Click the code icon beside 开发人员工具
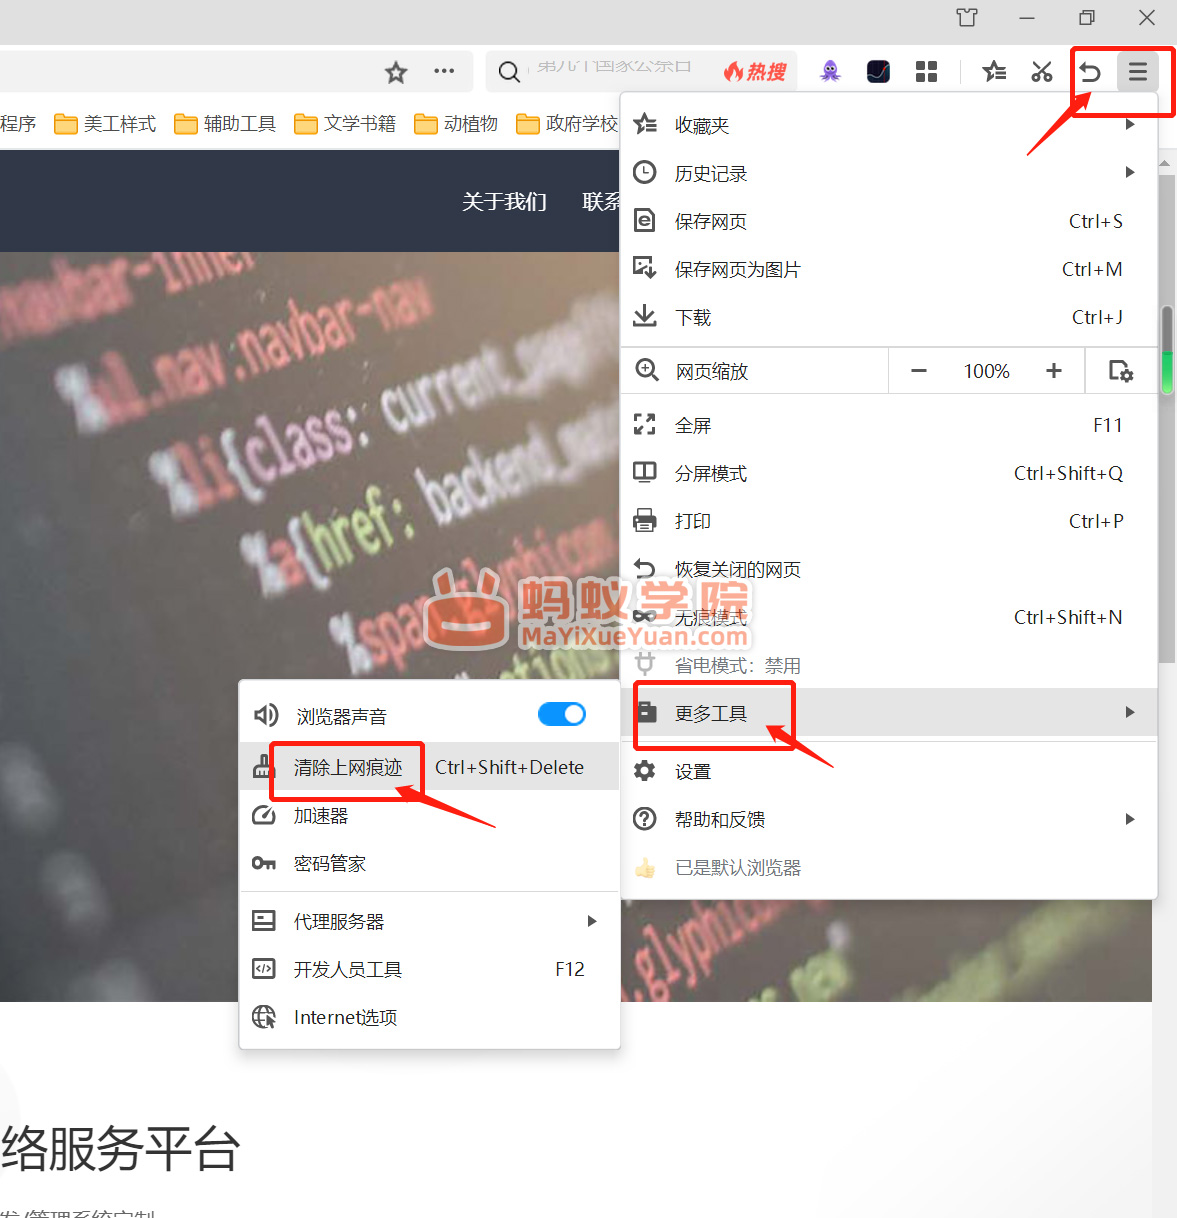The height and width of the screenshot is (1218, 1177). 264,968
